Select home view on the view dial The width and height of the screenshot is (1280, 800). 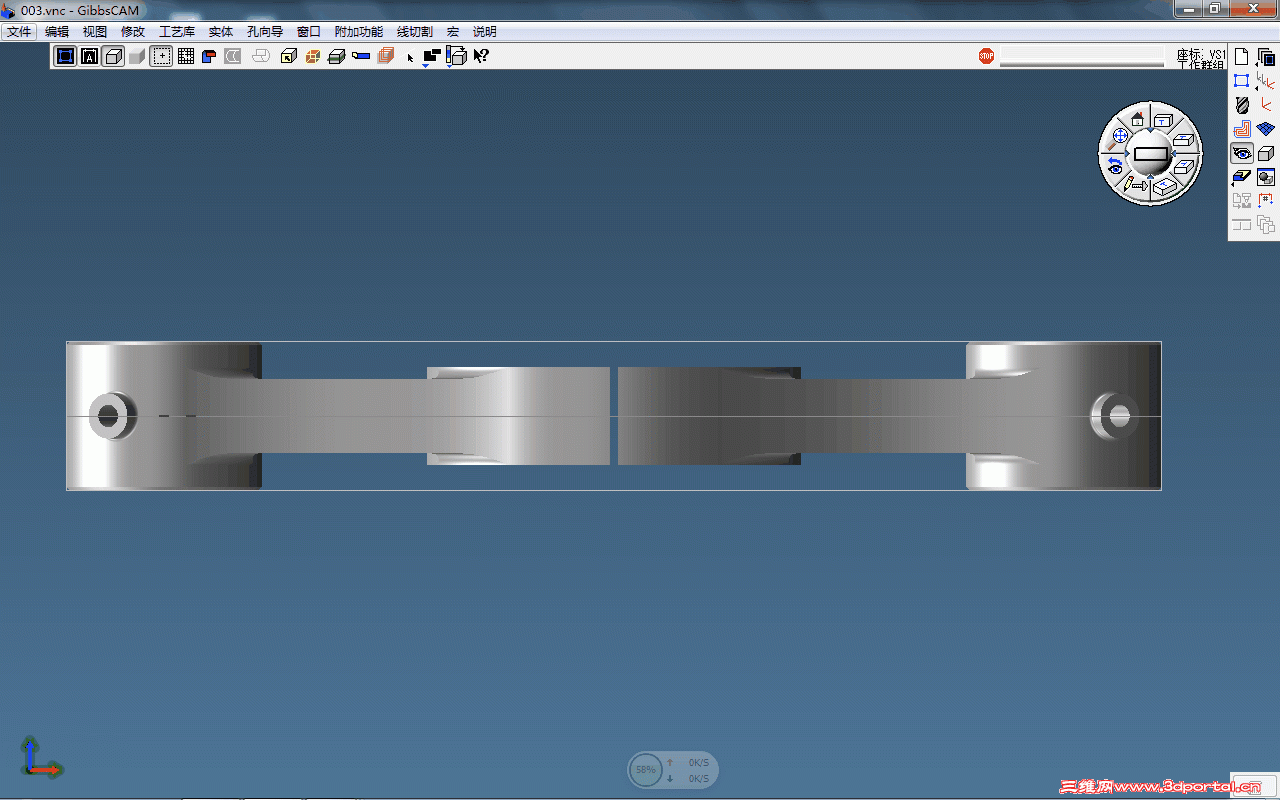[1137, 119]
